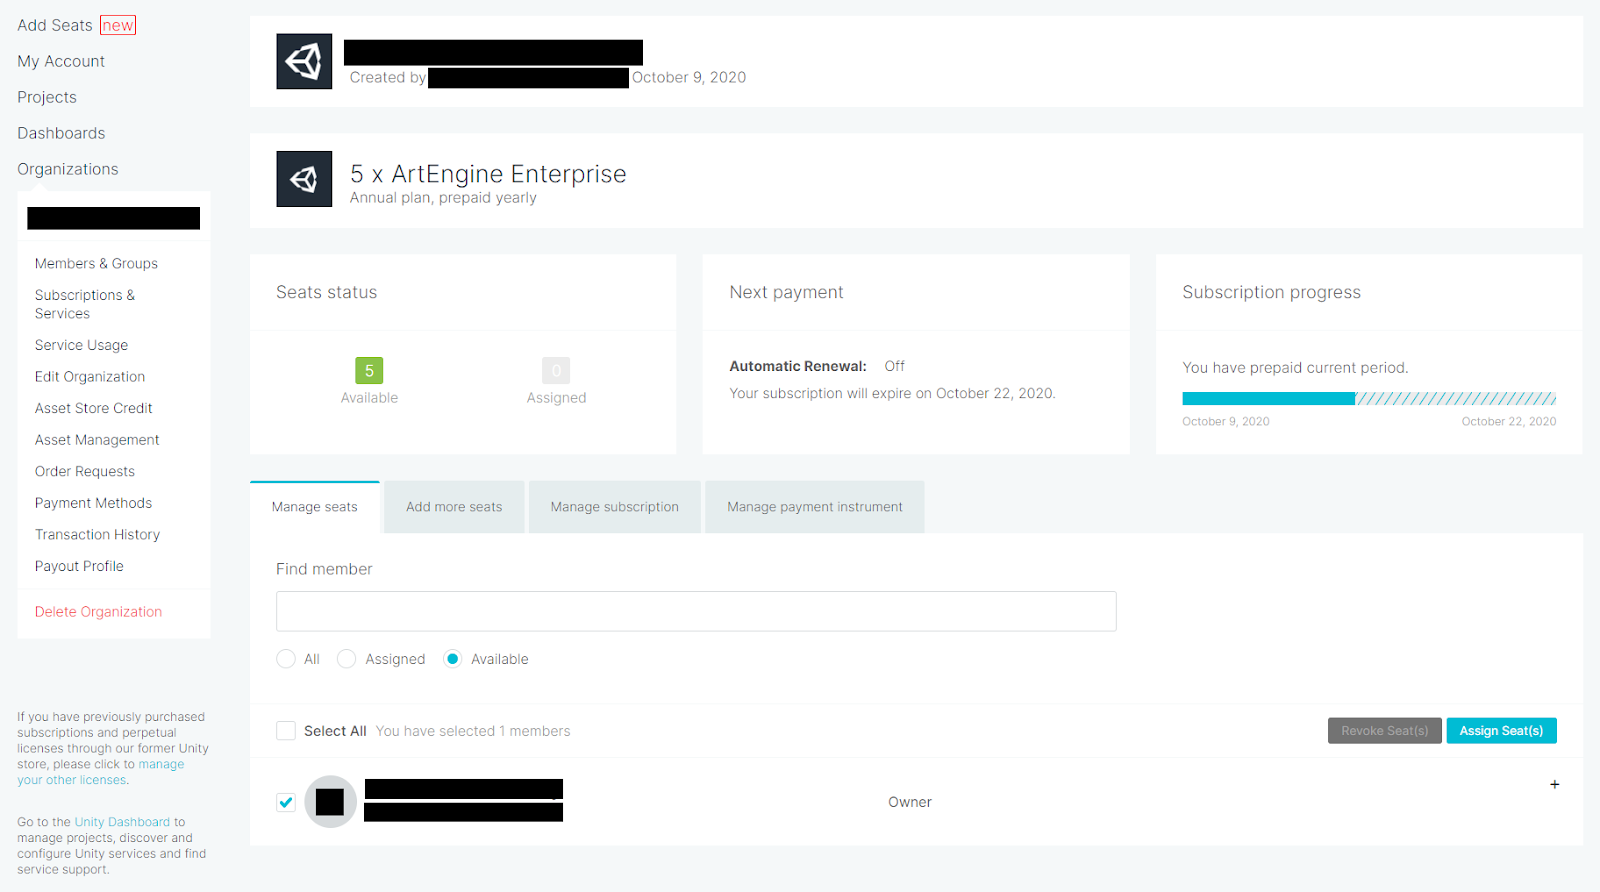Open Asset Management

click(97, 440)
